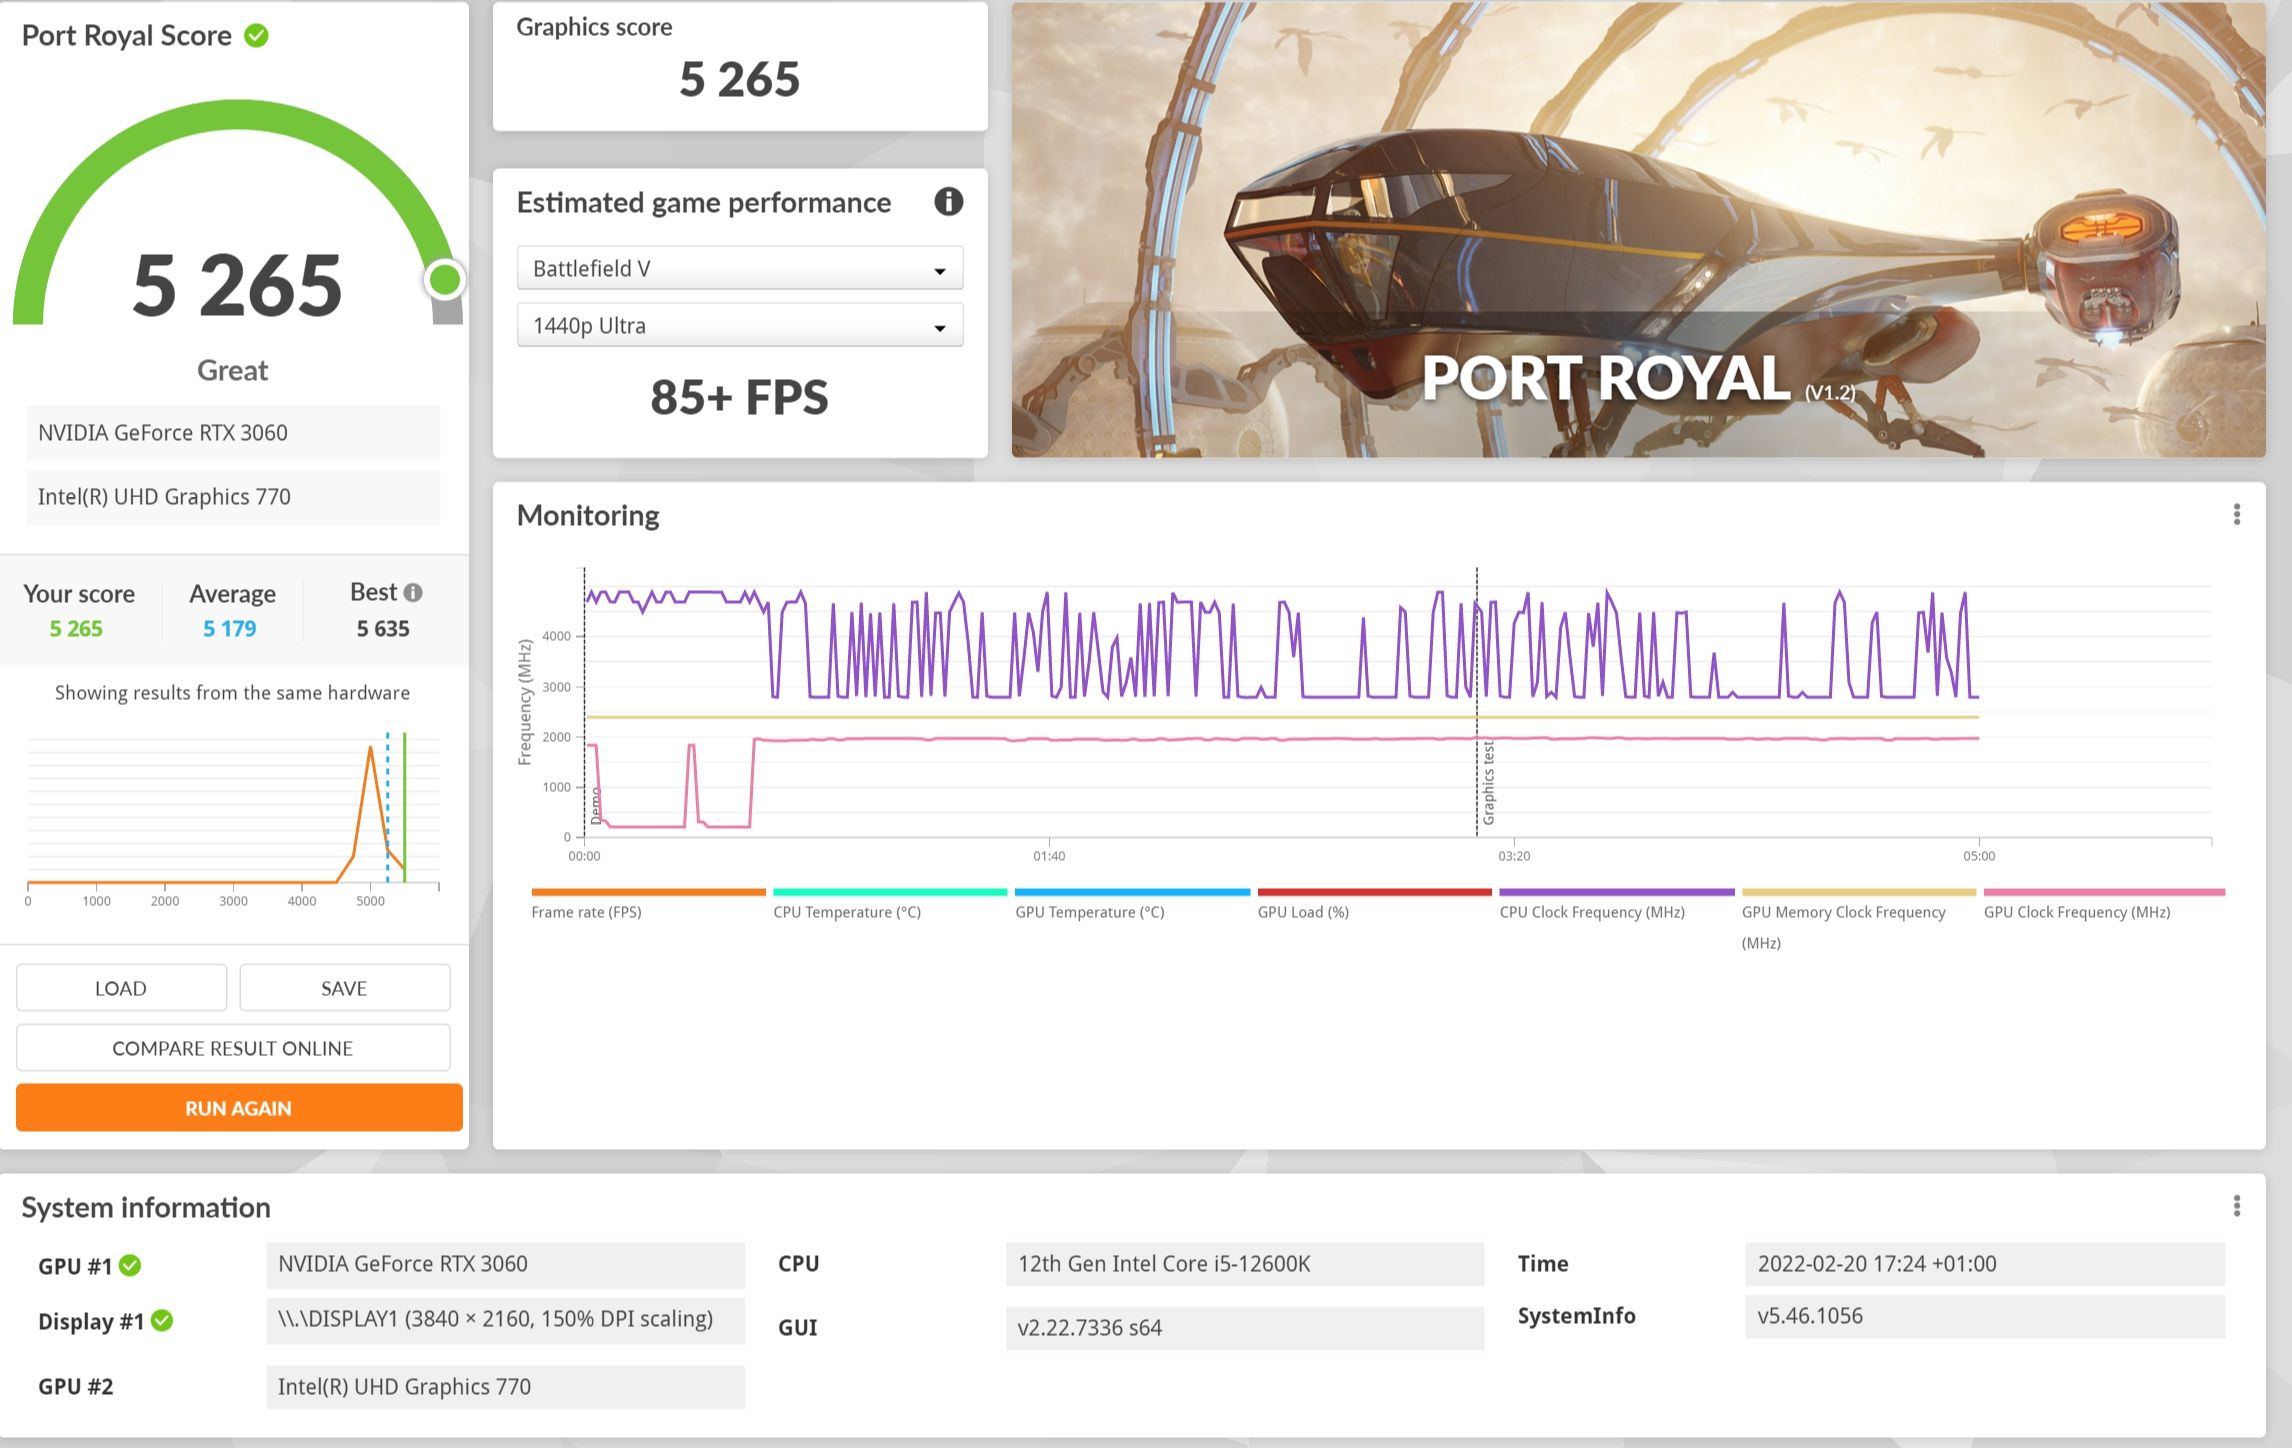2292x1448 pixels.
Task: Expand the 1440p Ultra resolution dropdown
Action: (740, 325)
